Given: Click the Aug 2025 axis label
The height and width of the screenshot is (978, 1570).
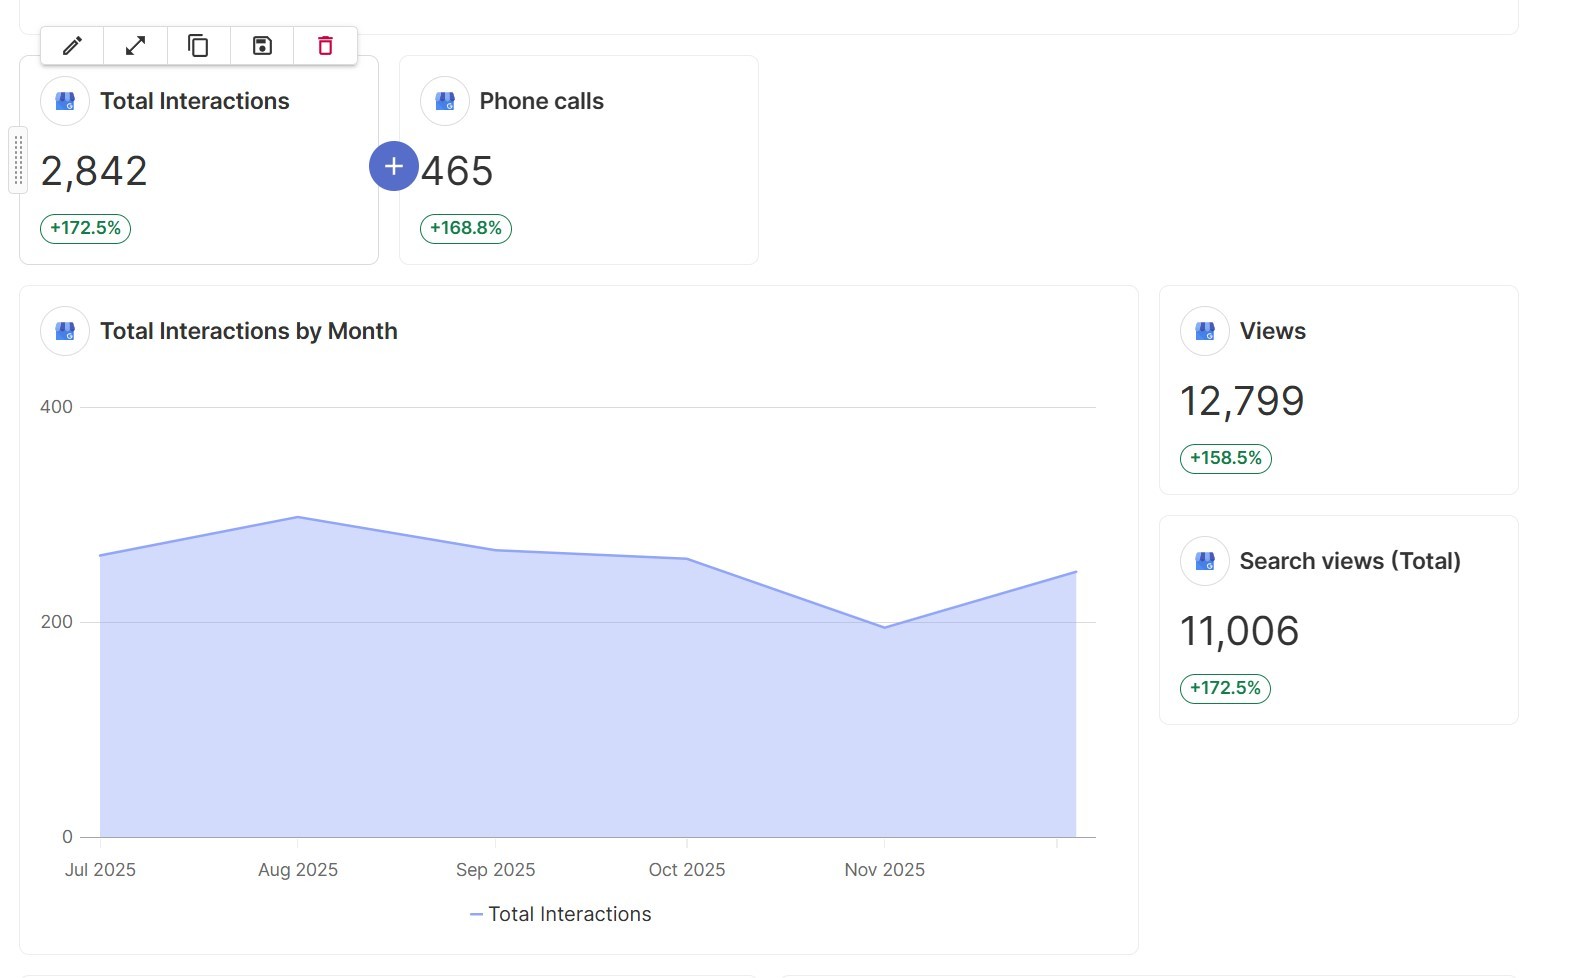Looking at the screenshot, I should point(298,870).
